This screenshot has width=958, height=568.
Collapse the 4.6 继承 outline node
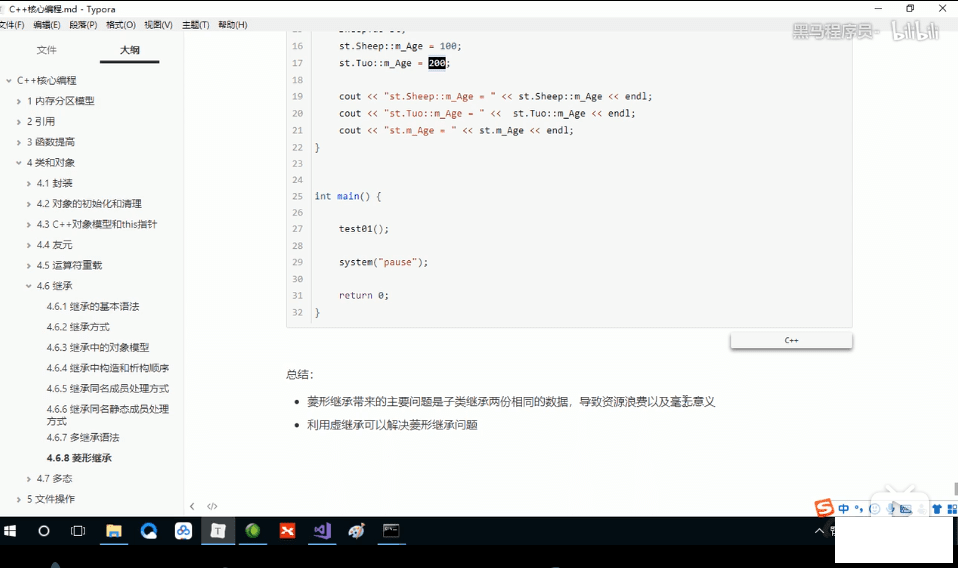pyautogui.click(x=28, y=286)
